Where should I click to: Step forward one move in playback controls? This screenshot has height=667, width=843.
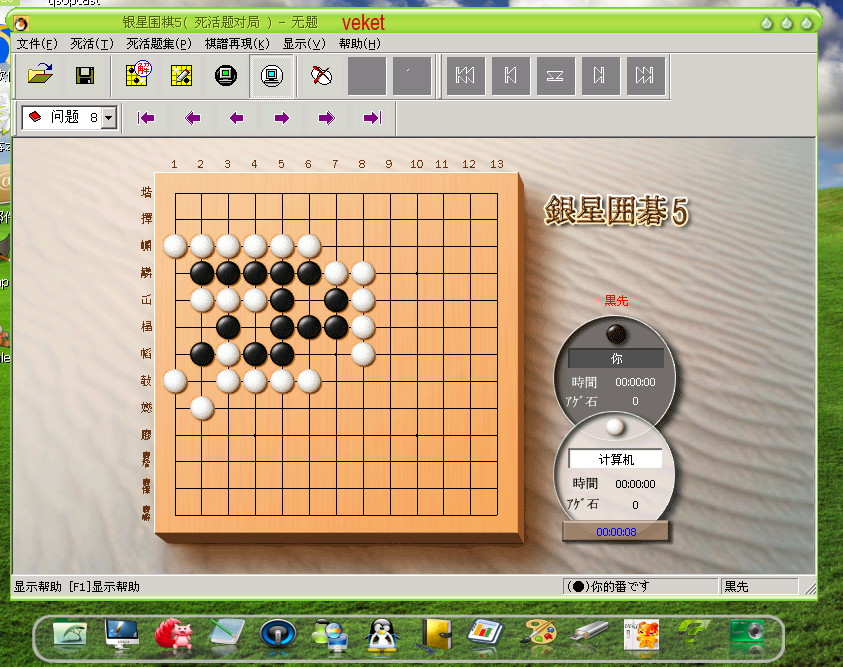click(601, 75)
